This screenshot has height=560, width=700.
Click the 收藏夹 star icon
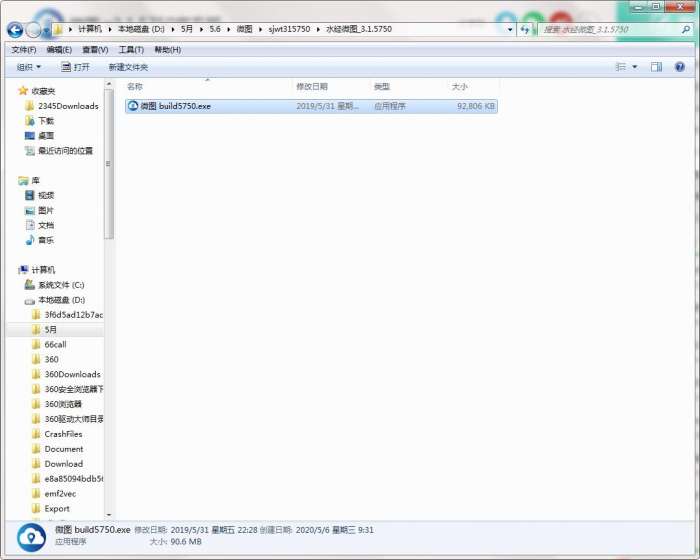[23, 91]
